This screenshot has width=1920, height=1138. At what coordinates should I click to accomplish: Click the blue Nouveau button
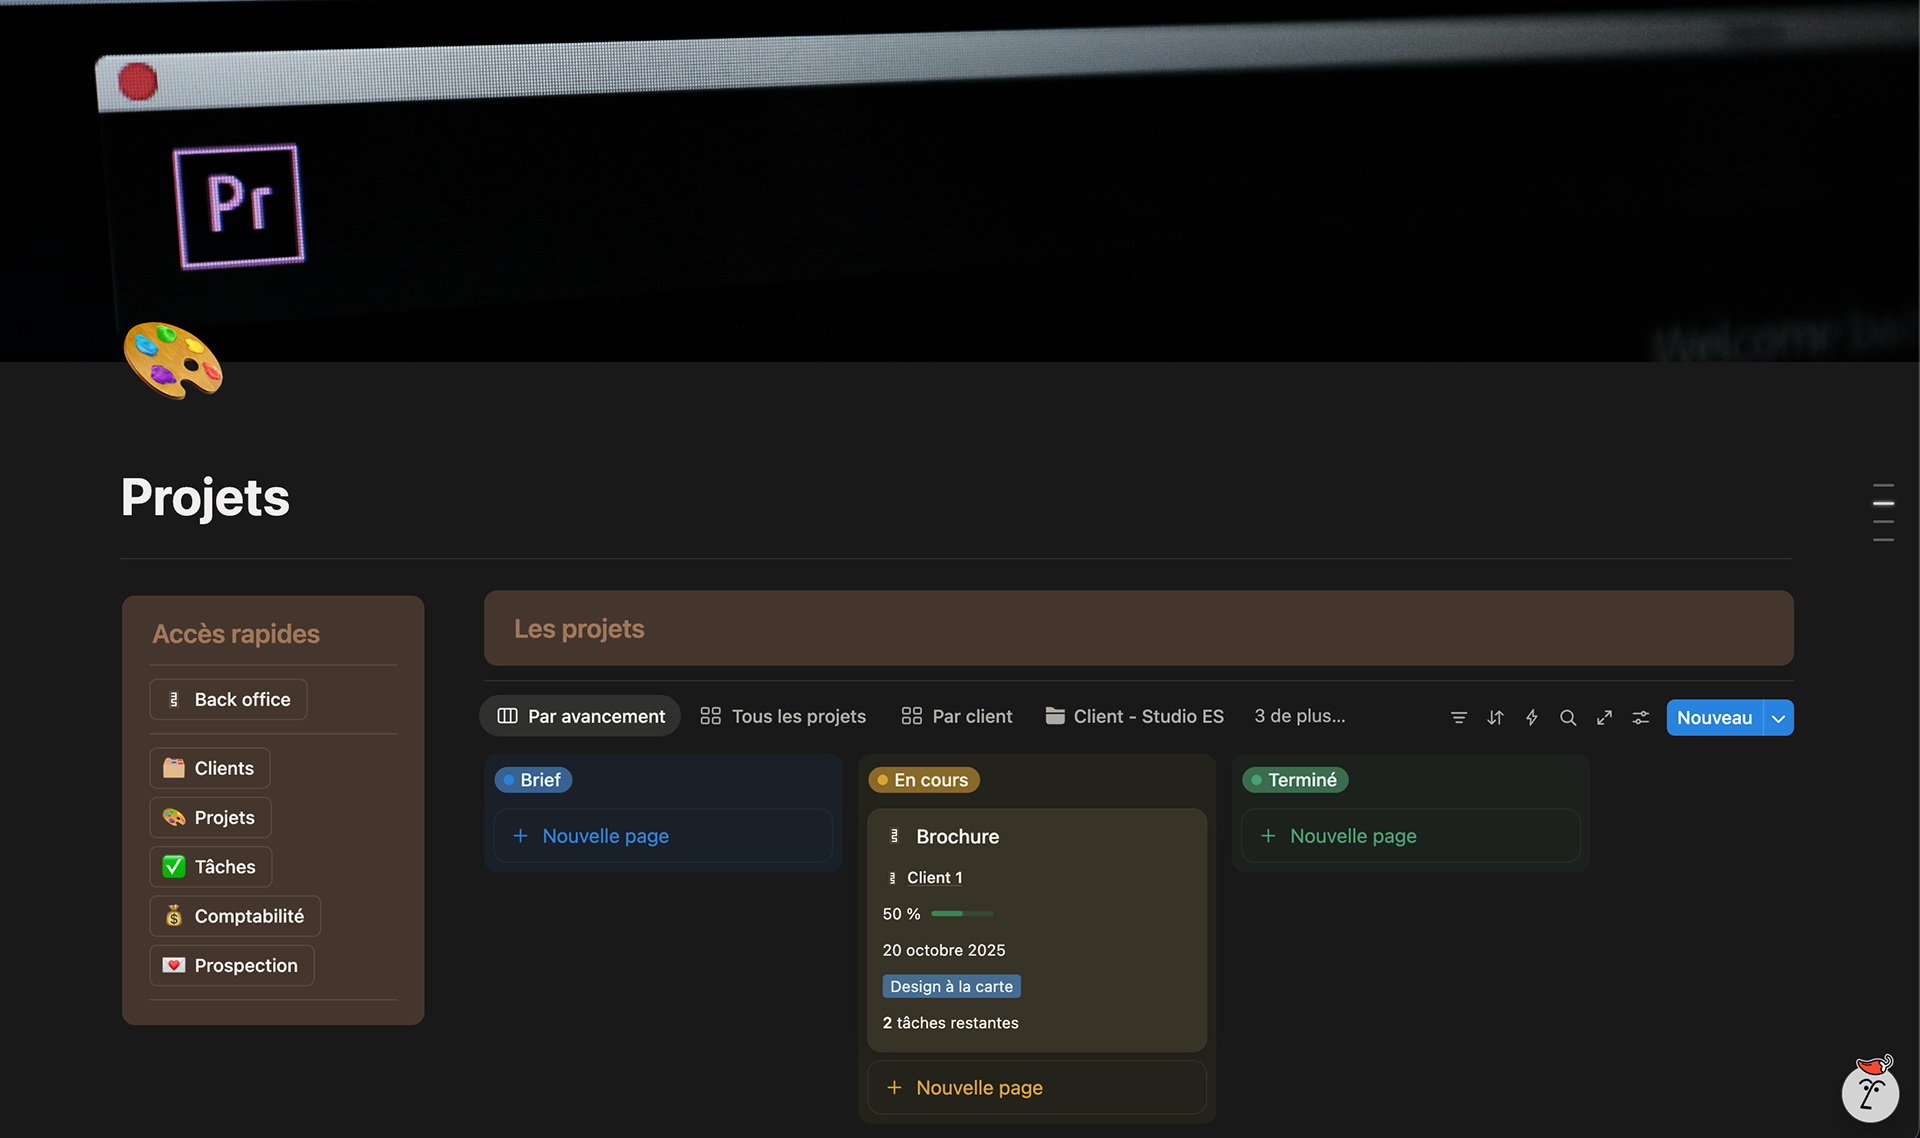point(1714,718)
